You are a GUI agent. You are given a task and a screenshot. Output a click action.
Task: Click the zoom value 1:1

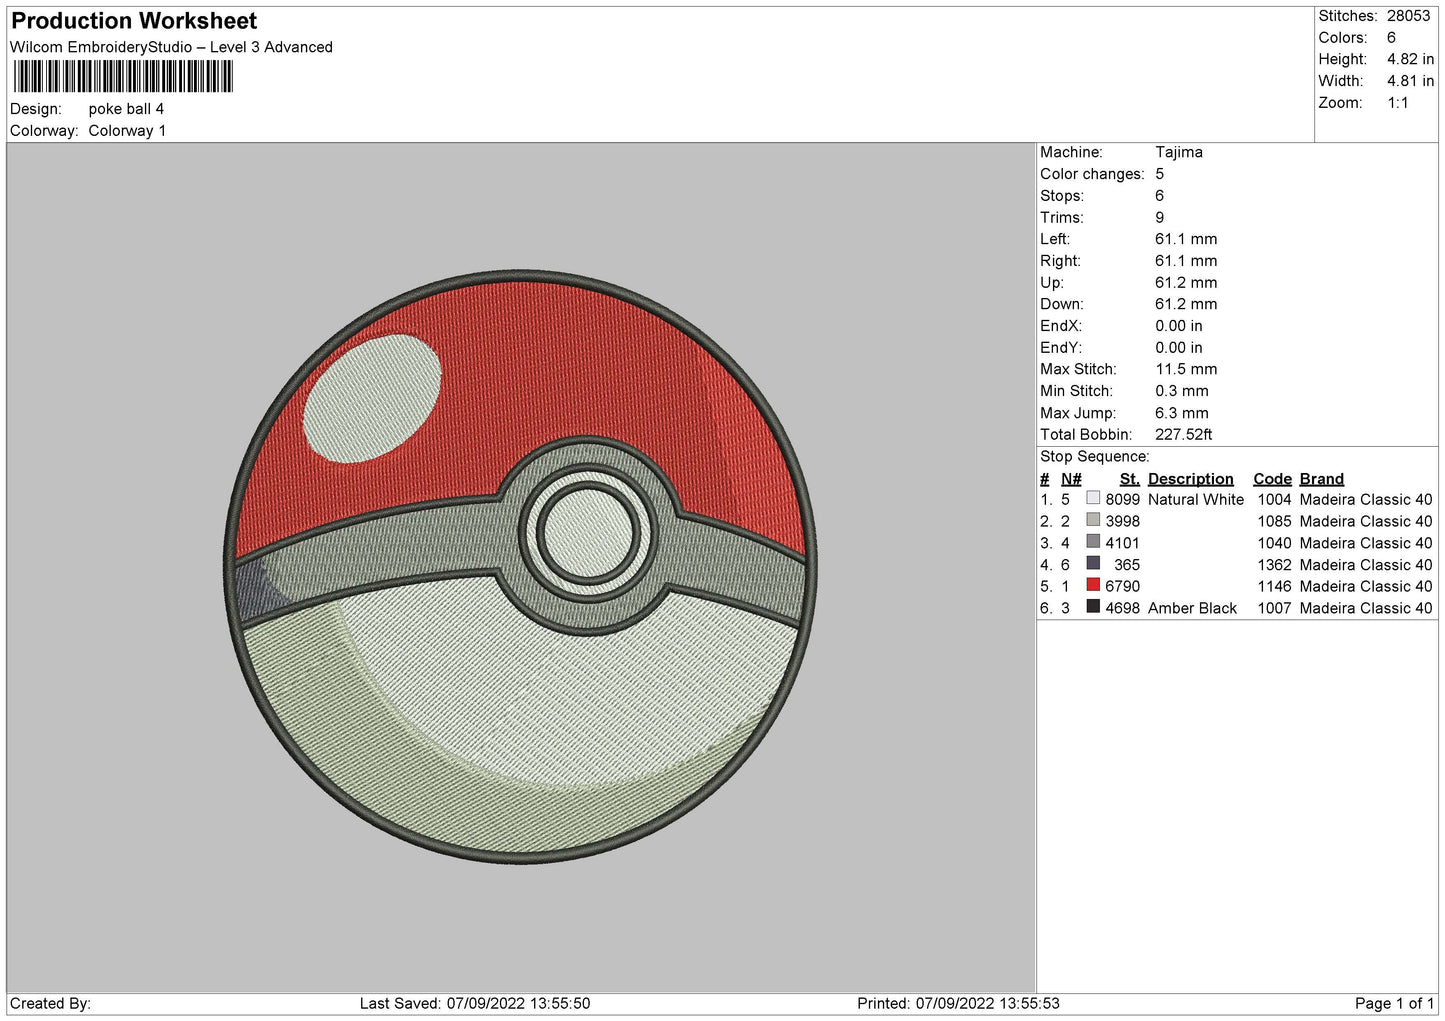click(1397, 103)
